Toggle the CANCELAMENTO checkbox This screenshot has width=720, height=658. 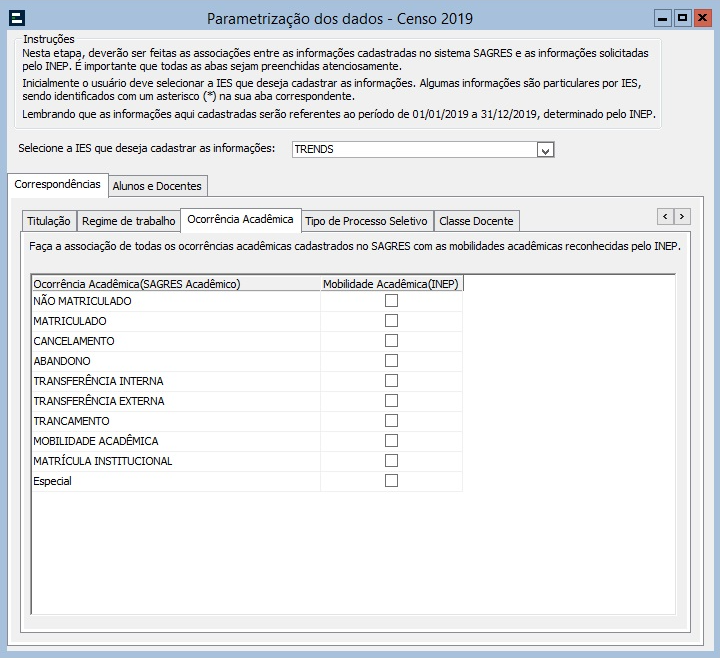[391, 341]
